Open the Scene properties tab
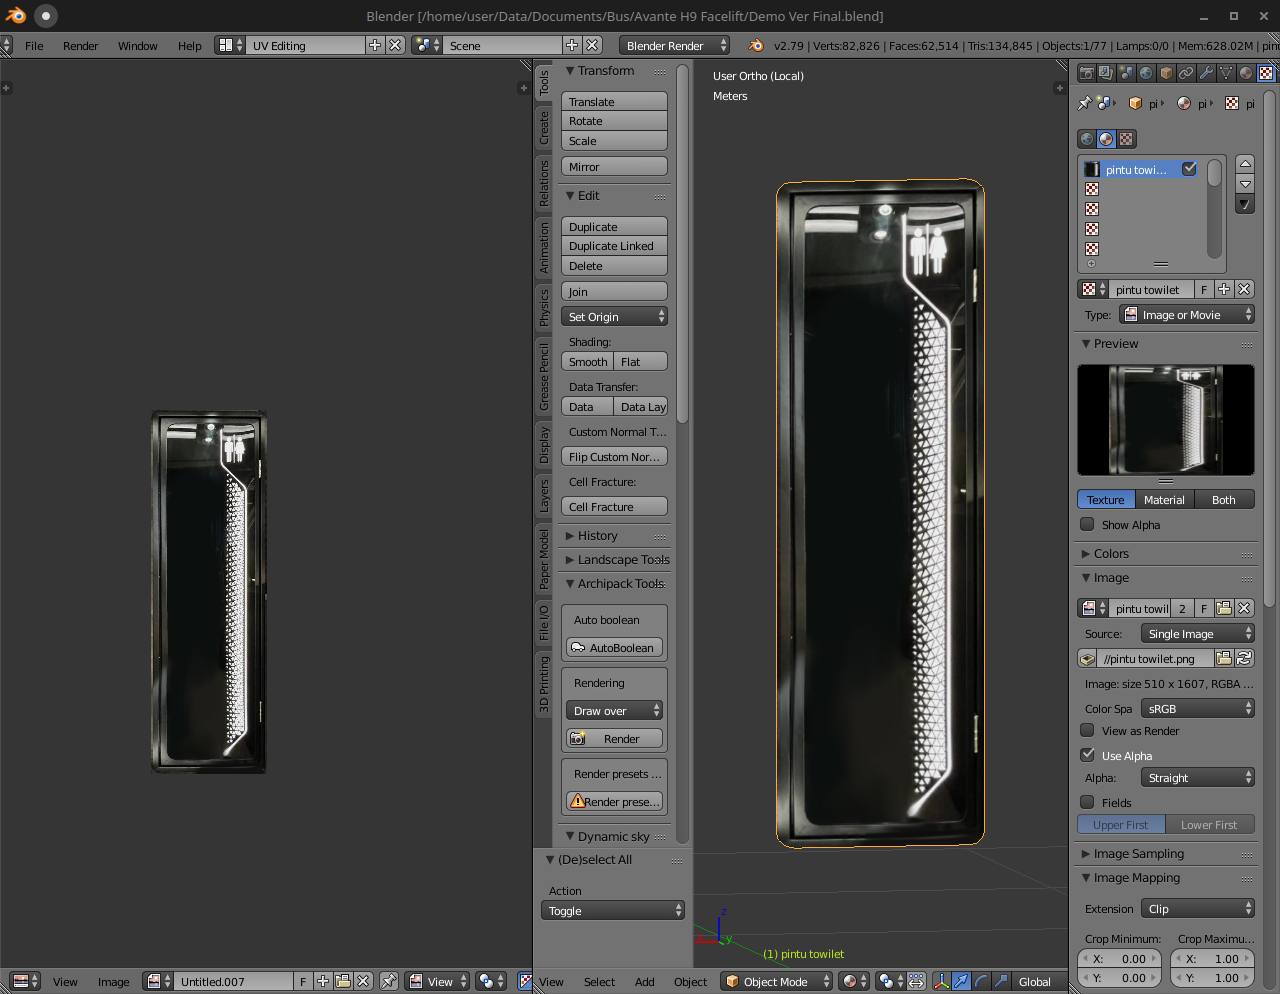This screenshot has height=994, width=1280. click(1126, 73)
